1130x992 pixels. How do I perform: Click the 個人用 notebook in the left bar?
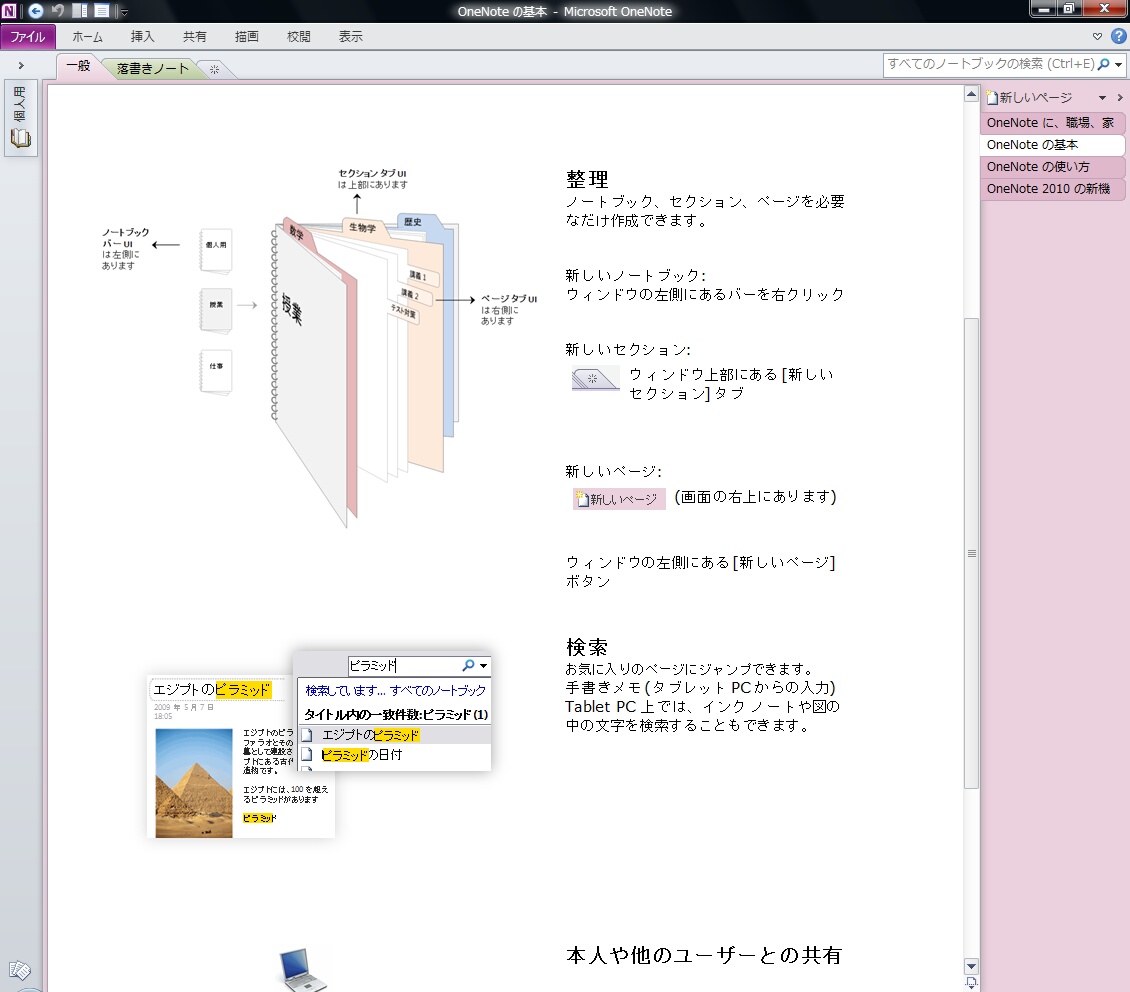pos(20,117)
